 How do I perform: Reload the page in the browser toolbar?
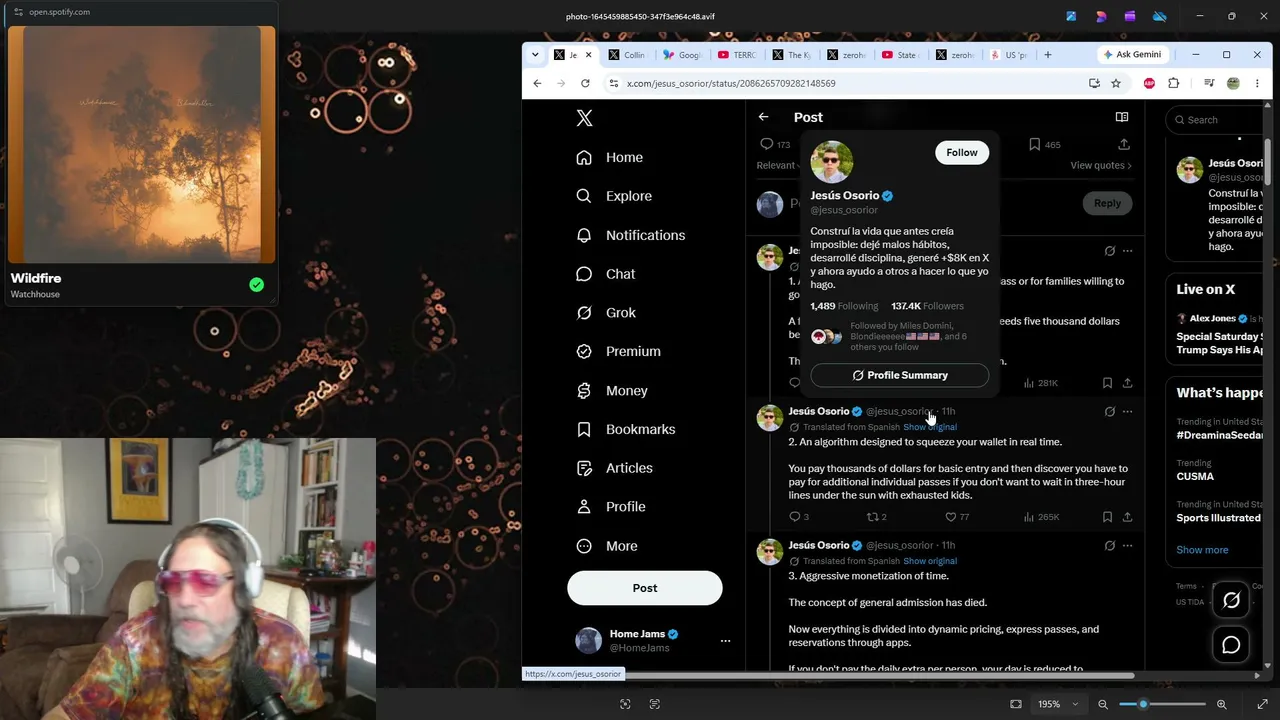[585, 83]
